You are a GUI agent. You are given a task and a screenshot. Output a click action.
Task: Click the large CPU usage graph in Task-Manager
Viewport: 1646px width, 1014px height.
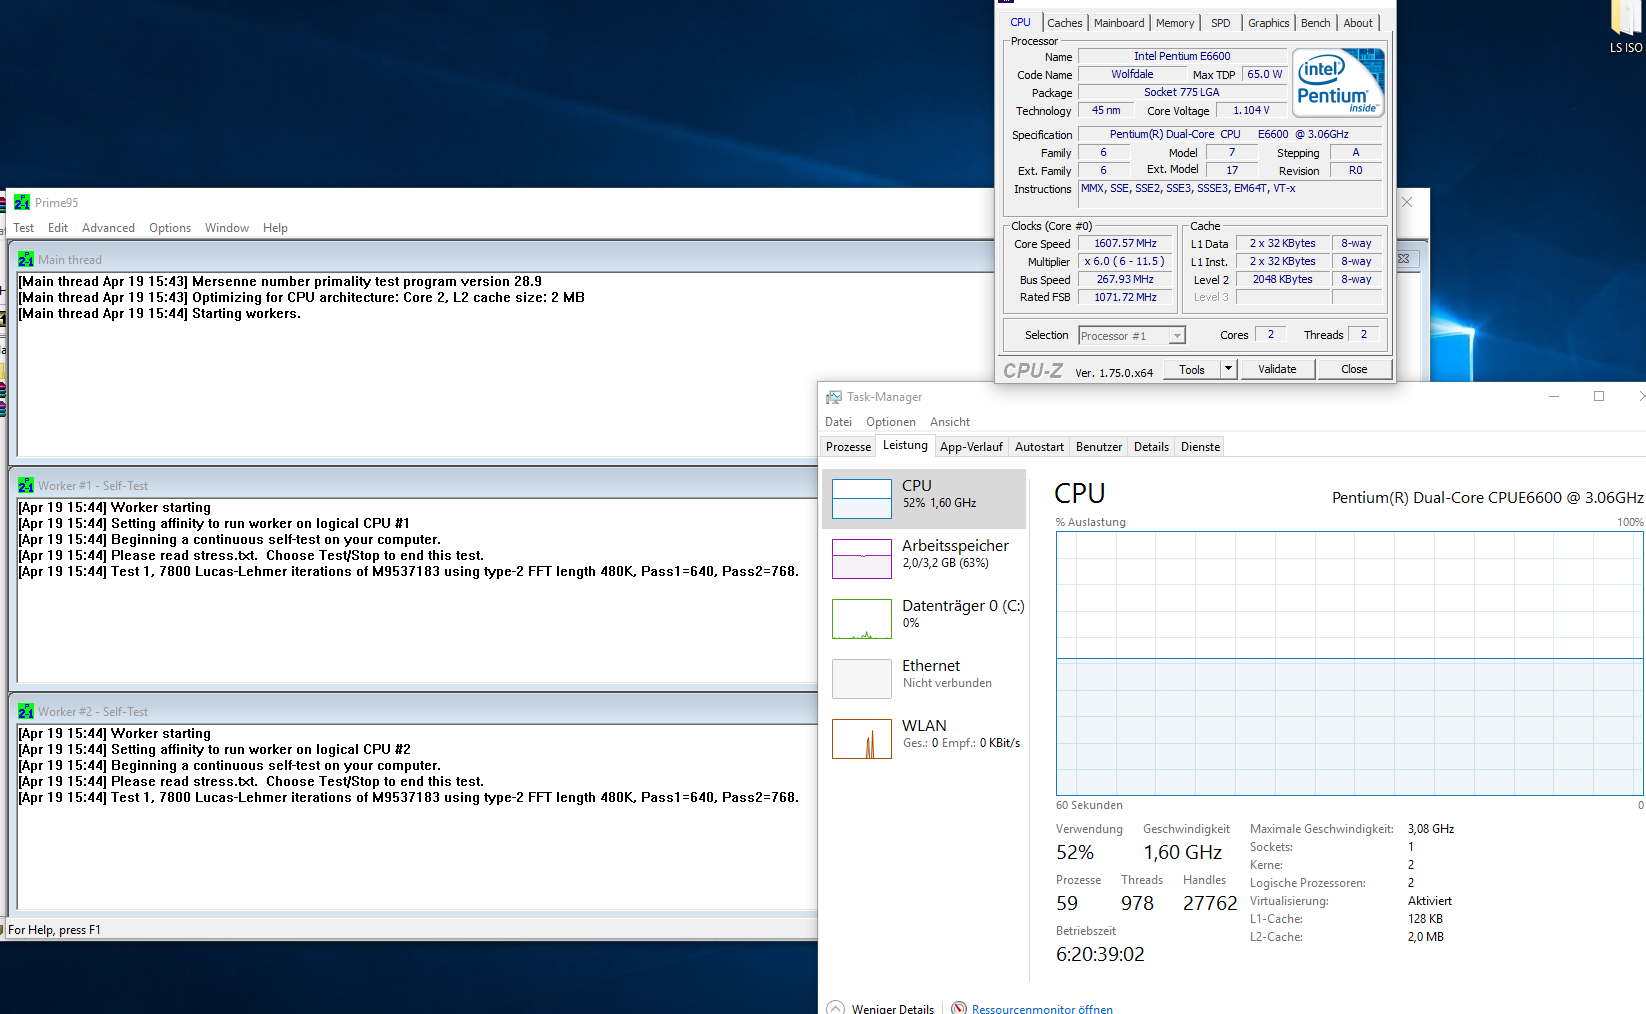[1349, 664]
